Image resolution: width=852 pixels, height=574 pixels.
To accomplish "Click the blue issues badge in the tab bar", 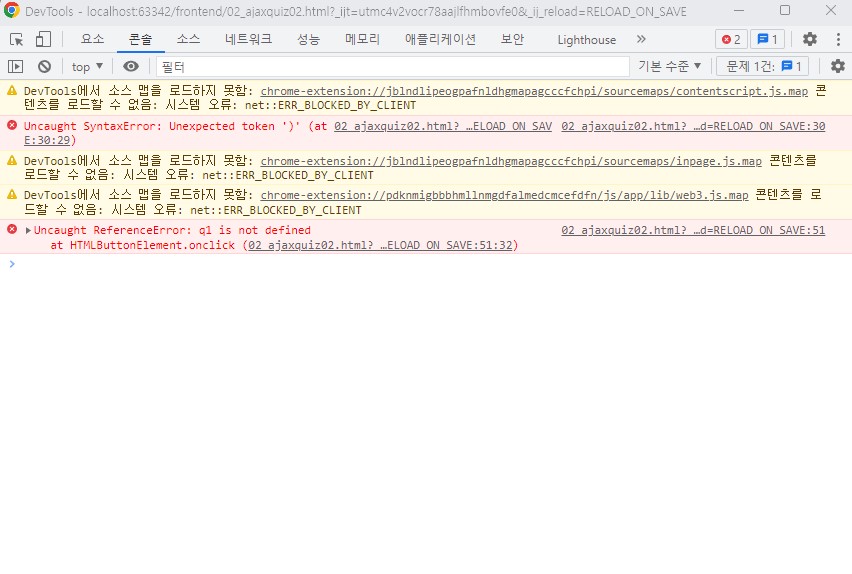I will click(767, 39).
